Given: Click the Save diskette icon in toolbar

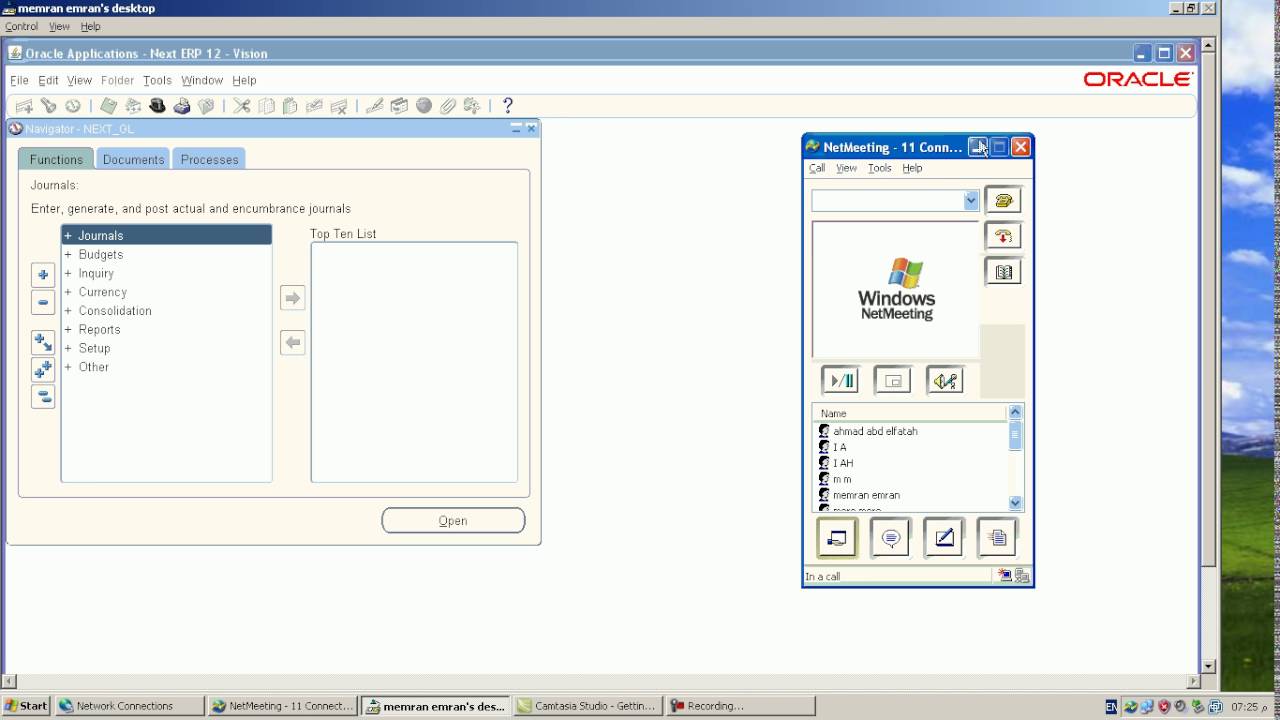Looking at the screenshot, I should pos(108,105).
